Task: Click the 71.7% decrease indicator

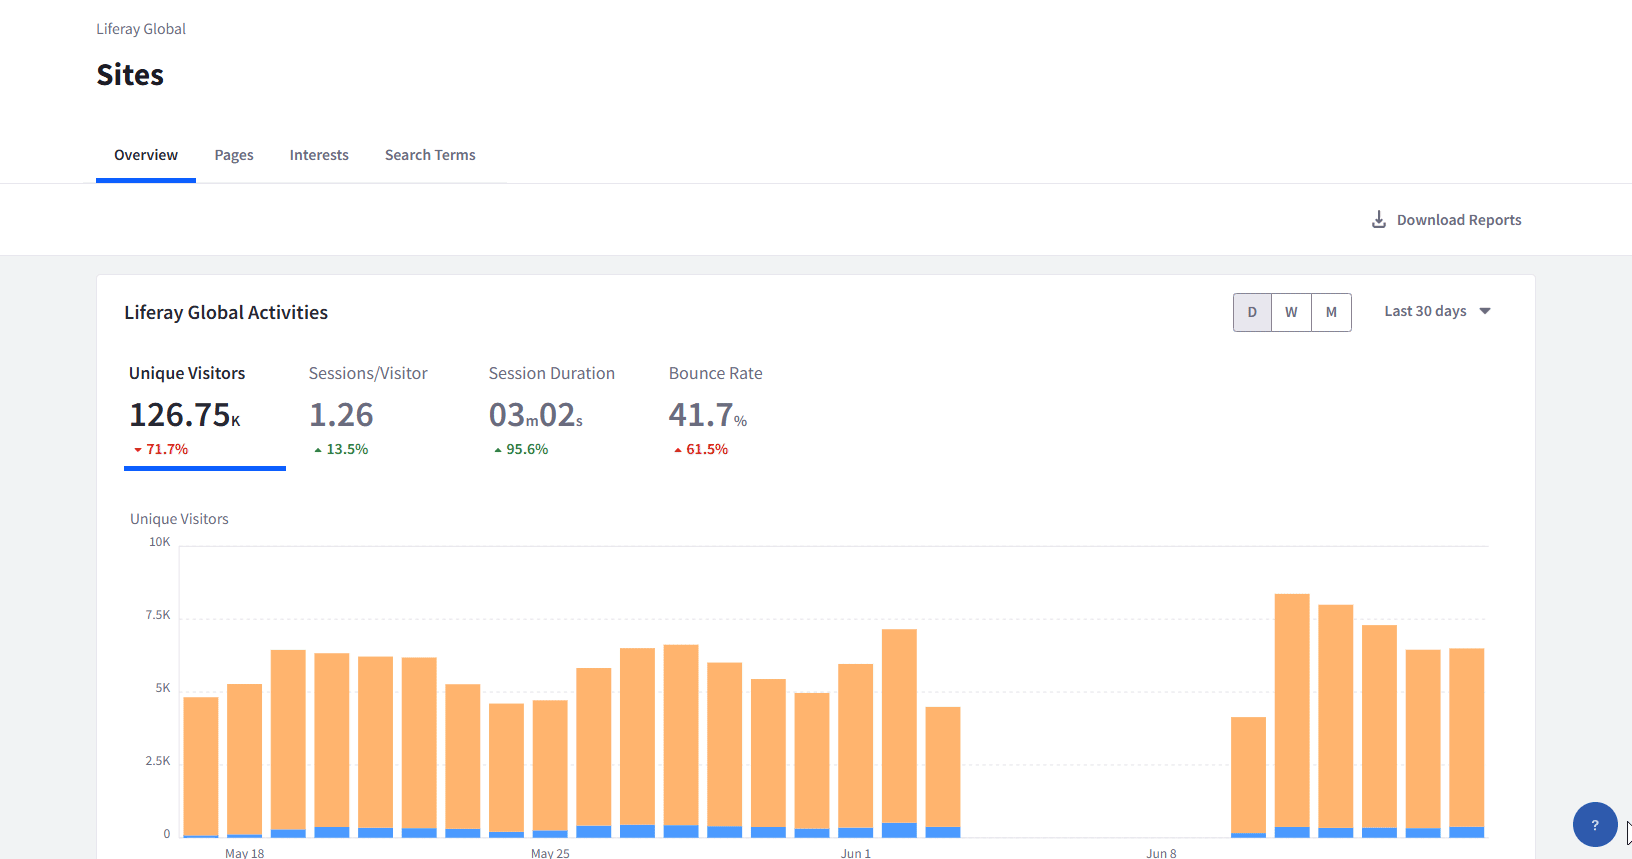Action: 161,449
